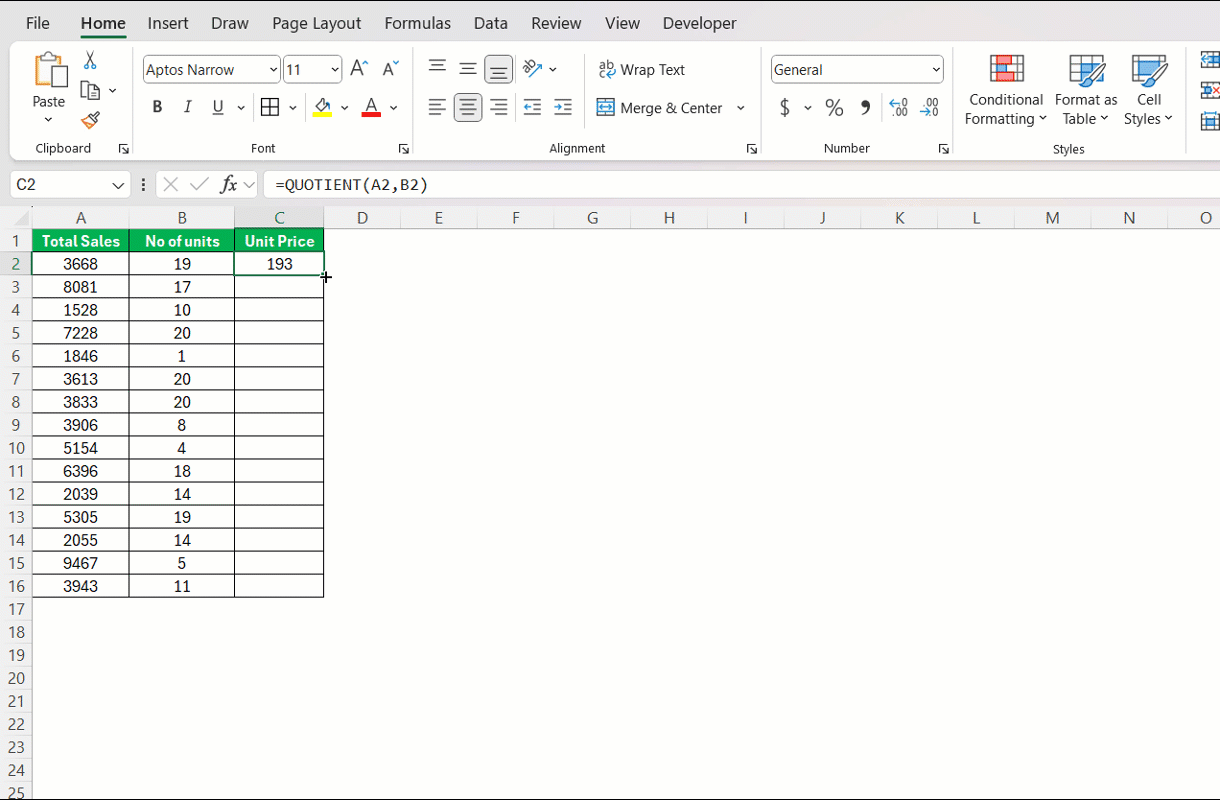Apply middle align to cell

coord(468,69)
